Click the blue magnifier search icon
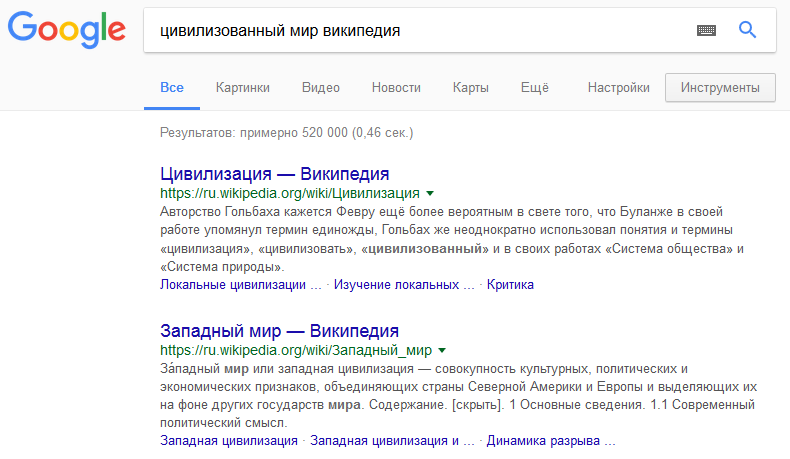790x459 pixels. point(747,30)
